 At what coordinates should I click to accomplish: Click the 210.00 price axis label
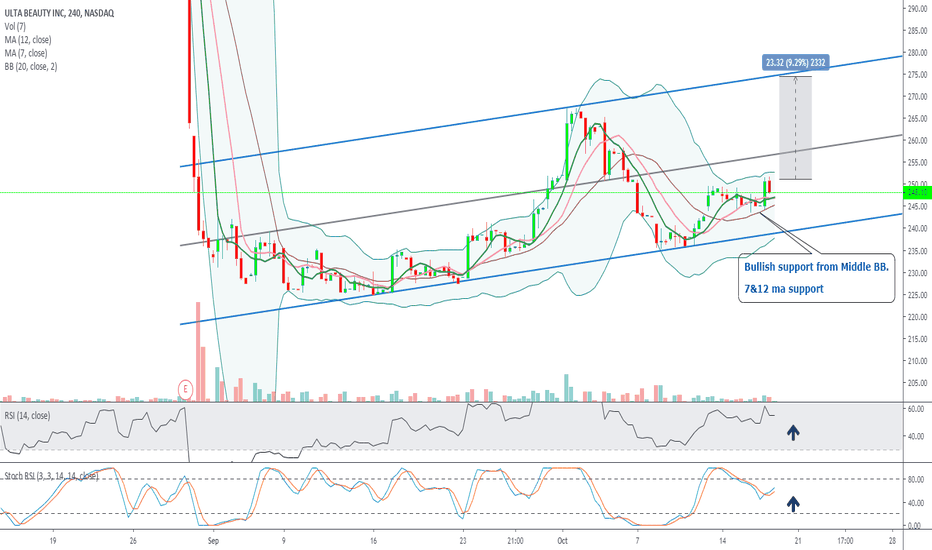[x=917, y=361]
